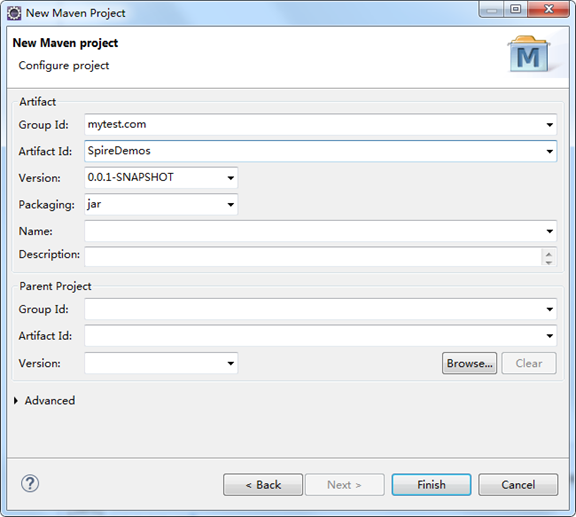Open the Parent Project Artifact Id dropdown

pyautogui.click(x=550, y=336)
